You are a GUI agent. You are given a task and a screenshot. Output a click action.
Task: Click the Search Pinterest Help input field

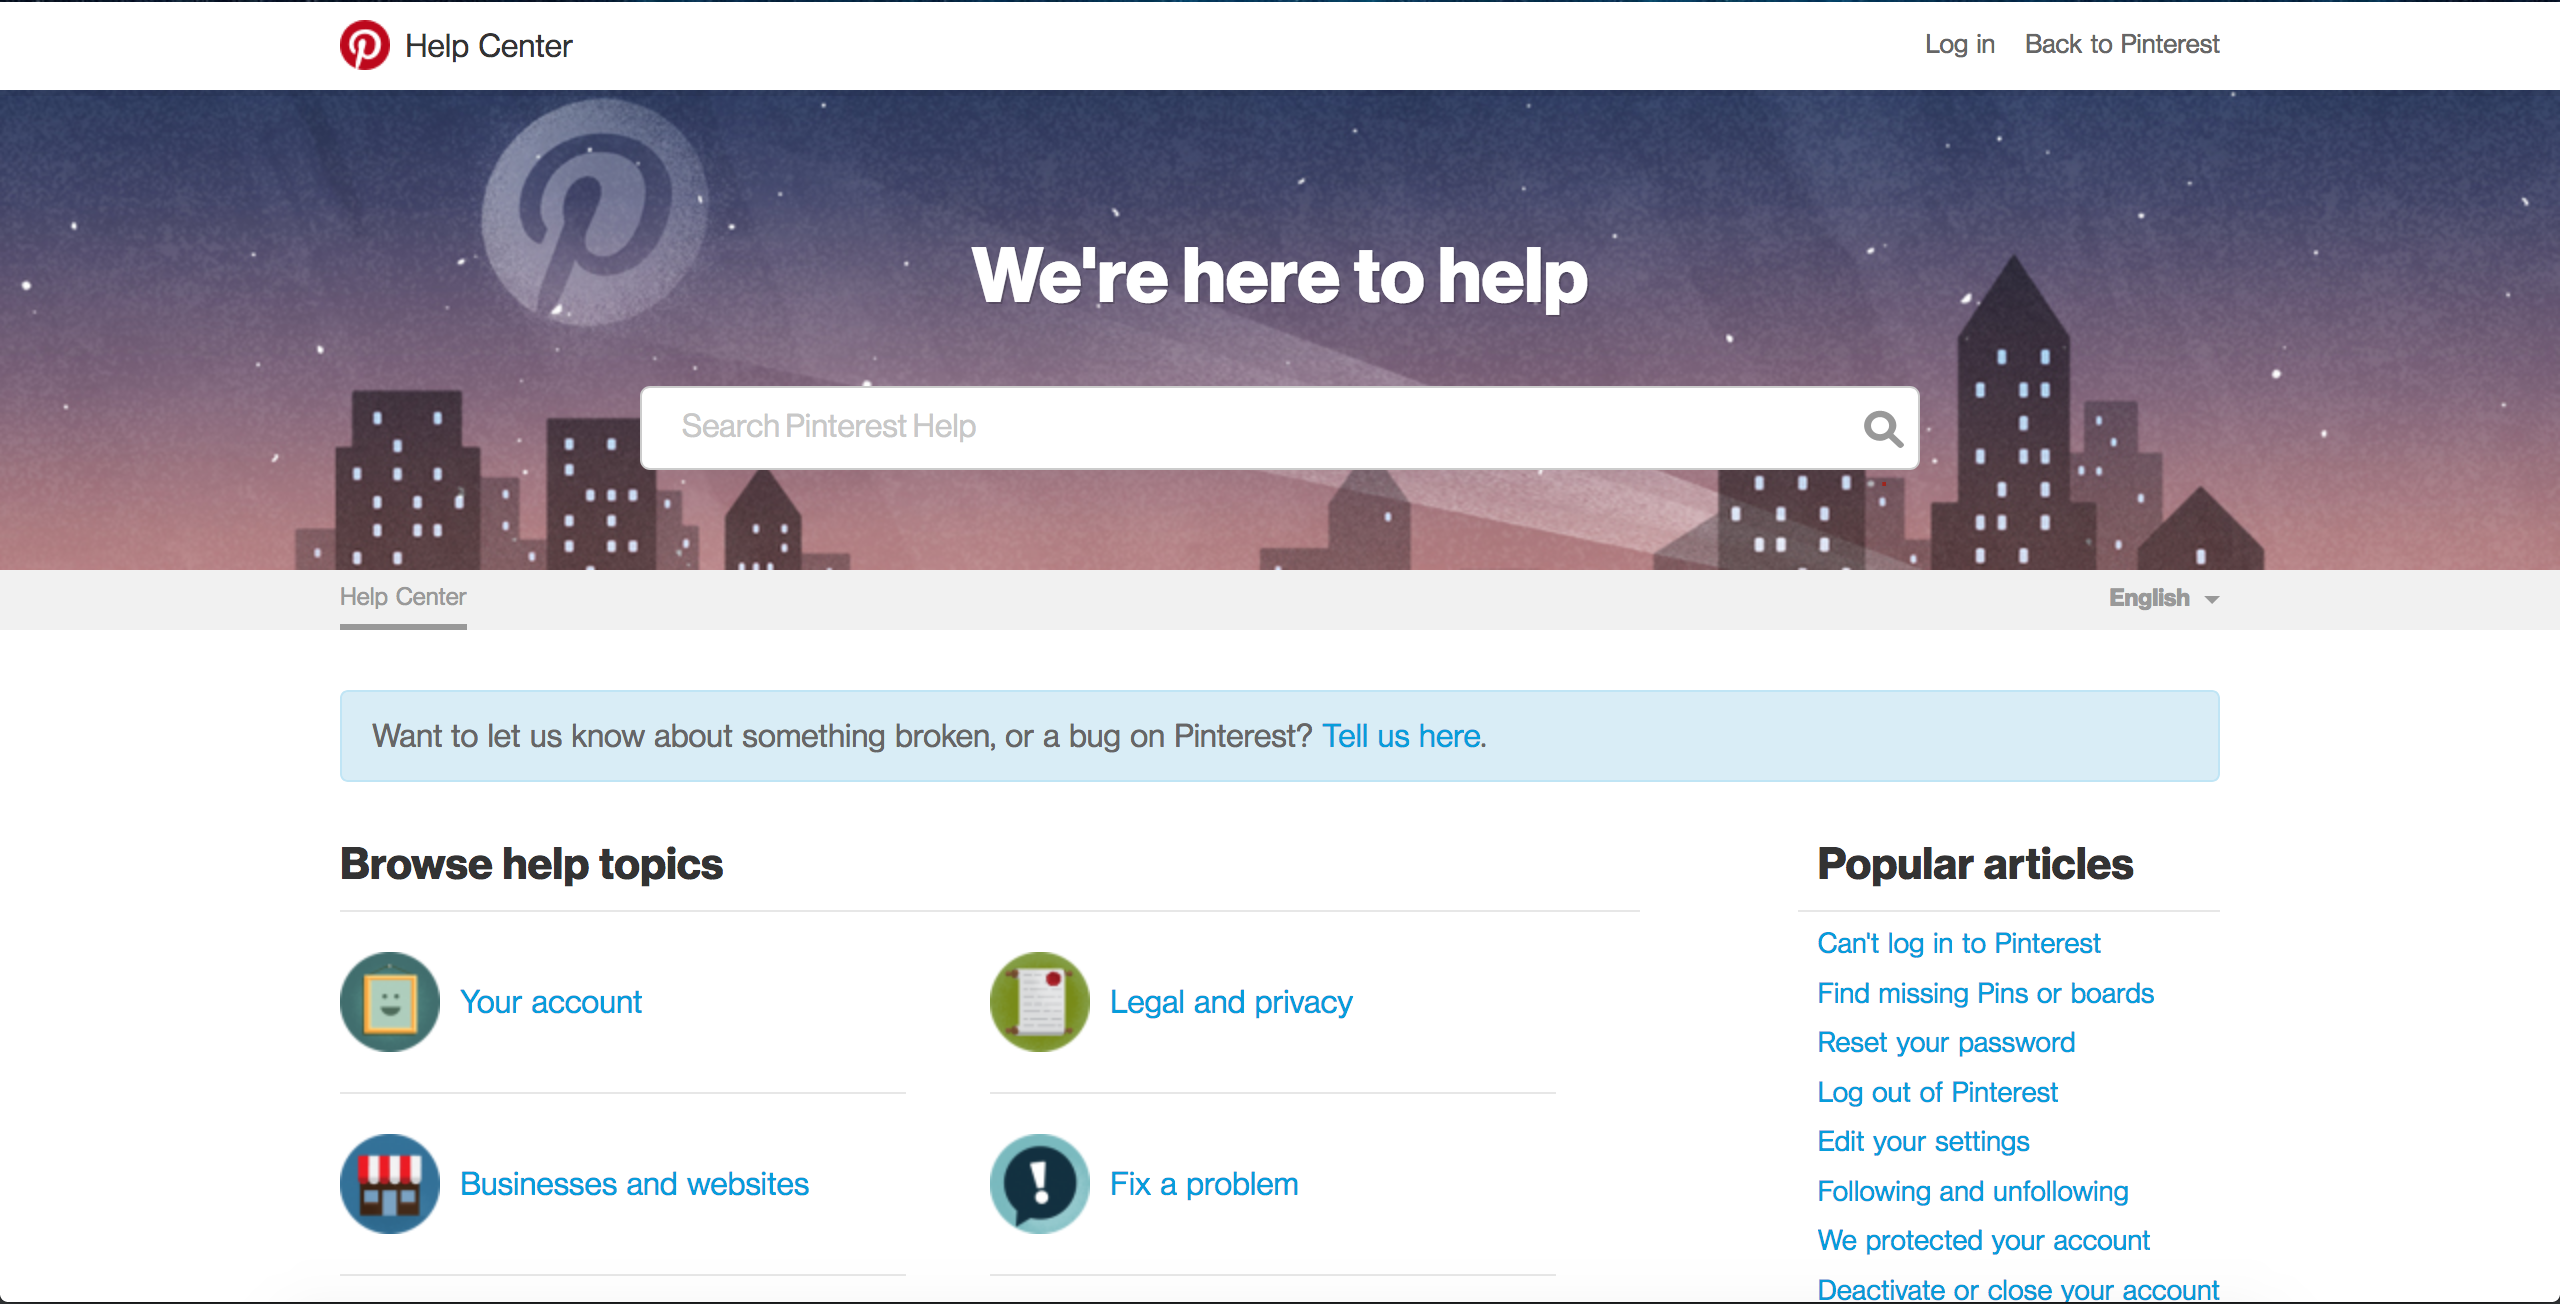pos(1280,426)
